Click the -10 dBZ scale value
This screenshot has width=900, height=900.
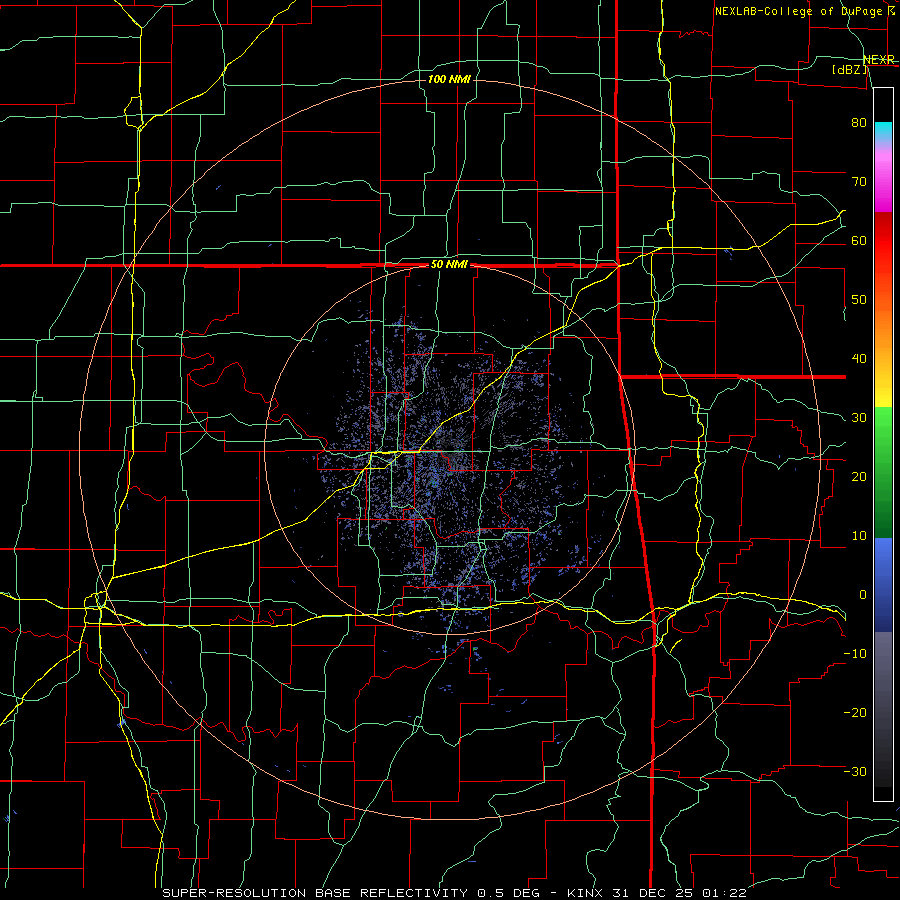855,654
